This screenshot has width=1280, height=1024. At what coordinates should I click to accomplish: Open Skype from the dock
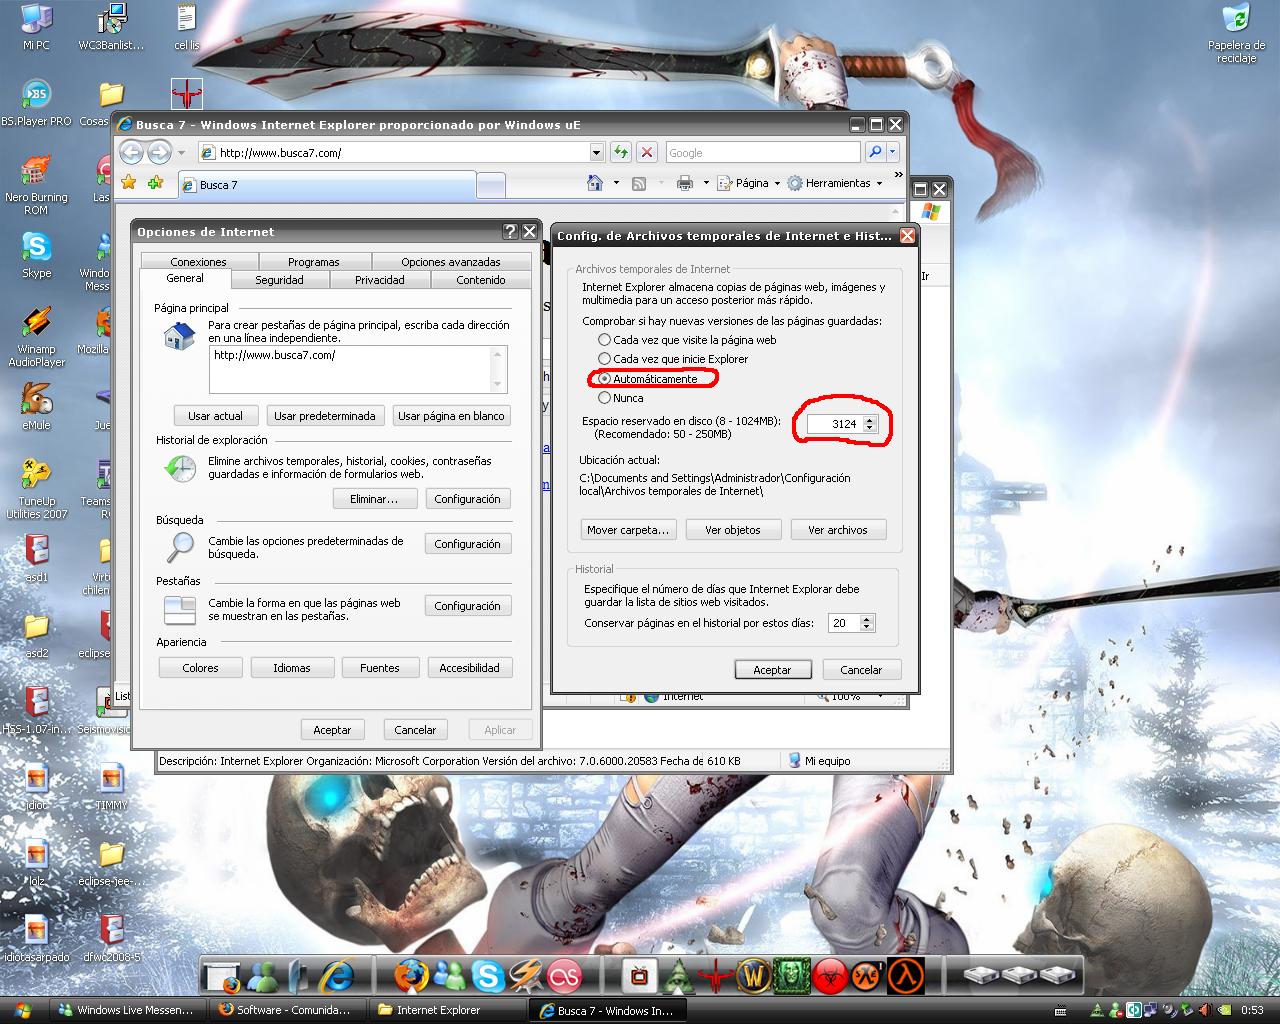(x=487, y=974)
